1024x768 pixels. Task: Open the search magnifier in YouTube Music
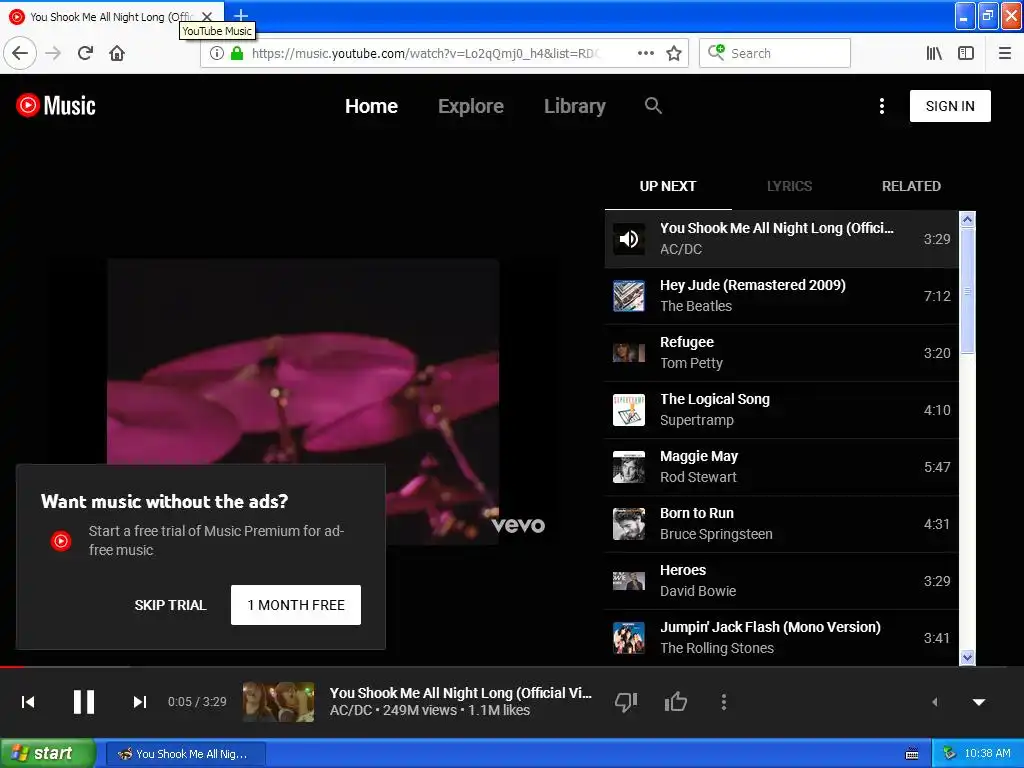[653, 105]
